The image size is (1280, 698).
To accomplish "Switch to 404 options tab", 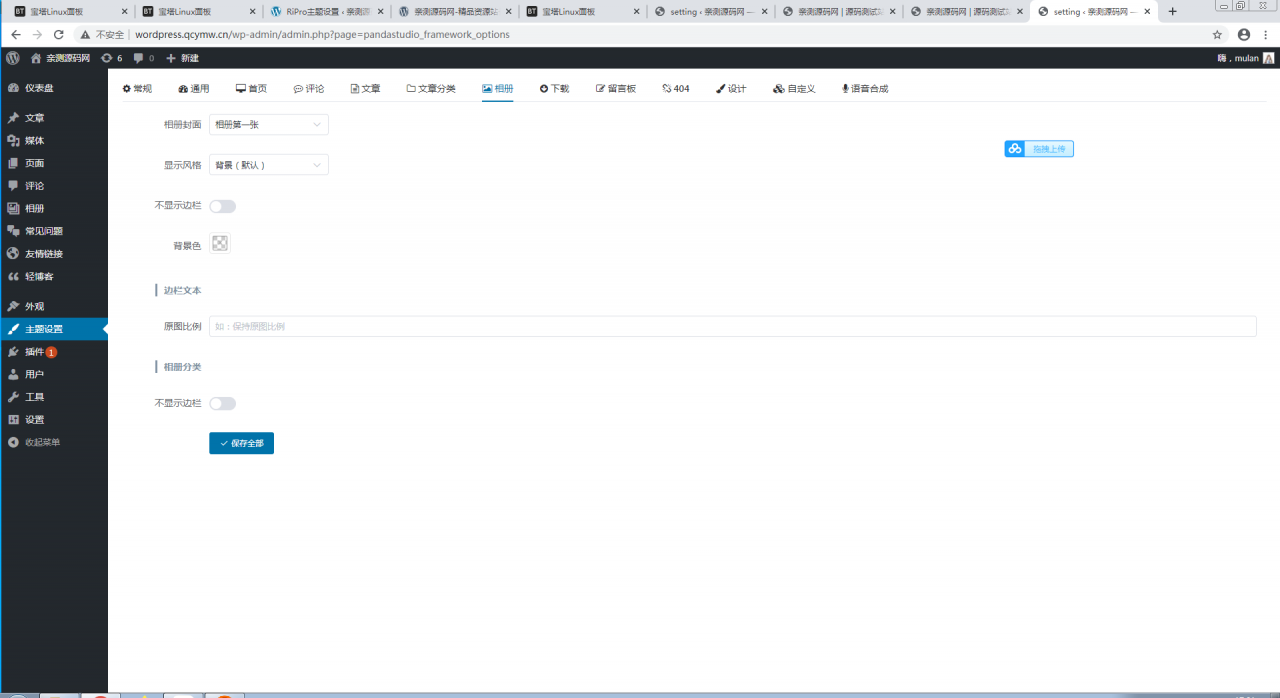I will click(x=676, y=89).
